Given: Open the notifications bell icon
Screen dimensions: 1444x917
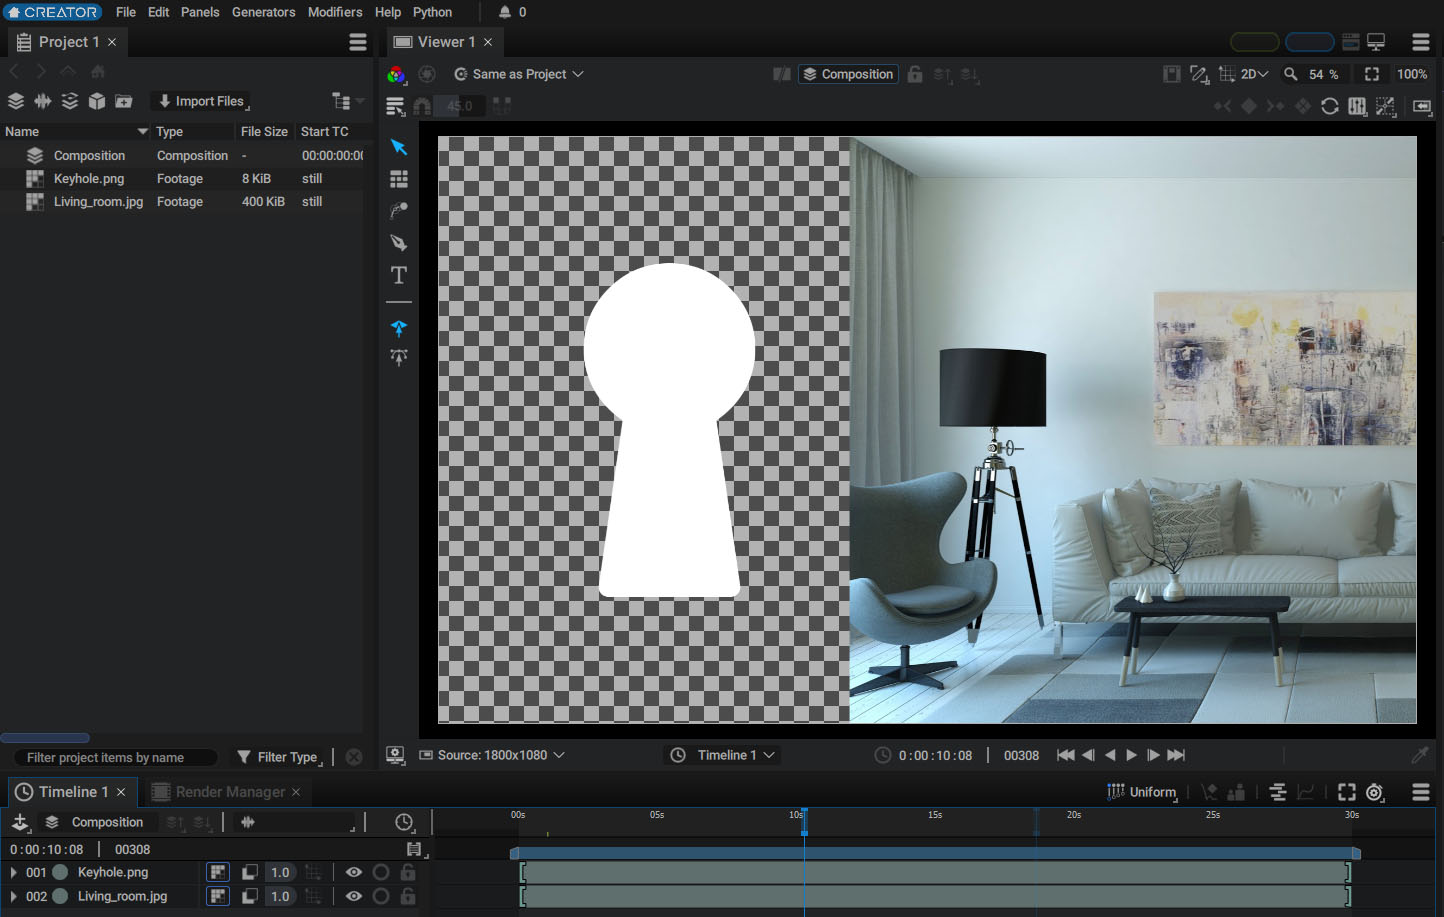Looking at the screenshot, I should 505,12.
